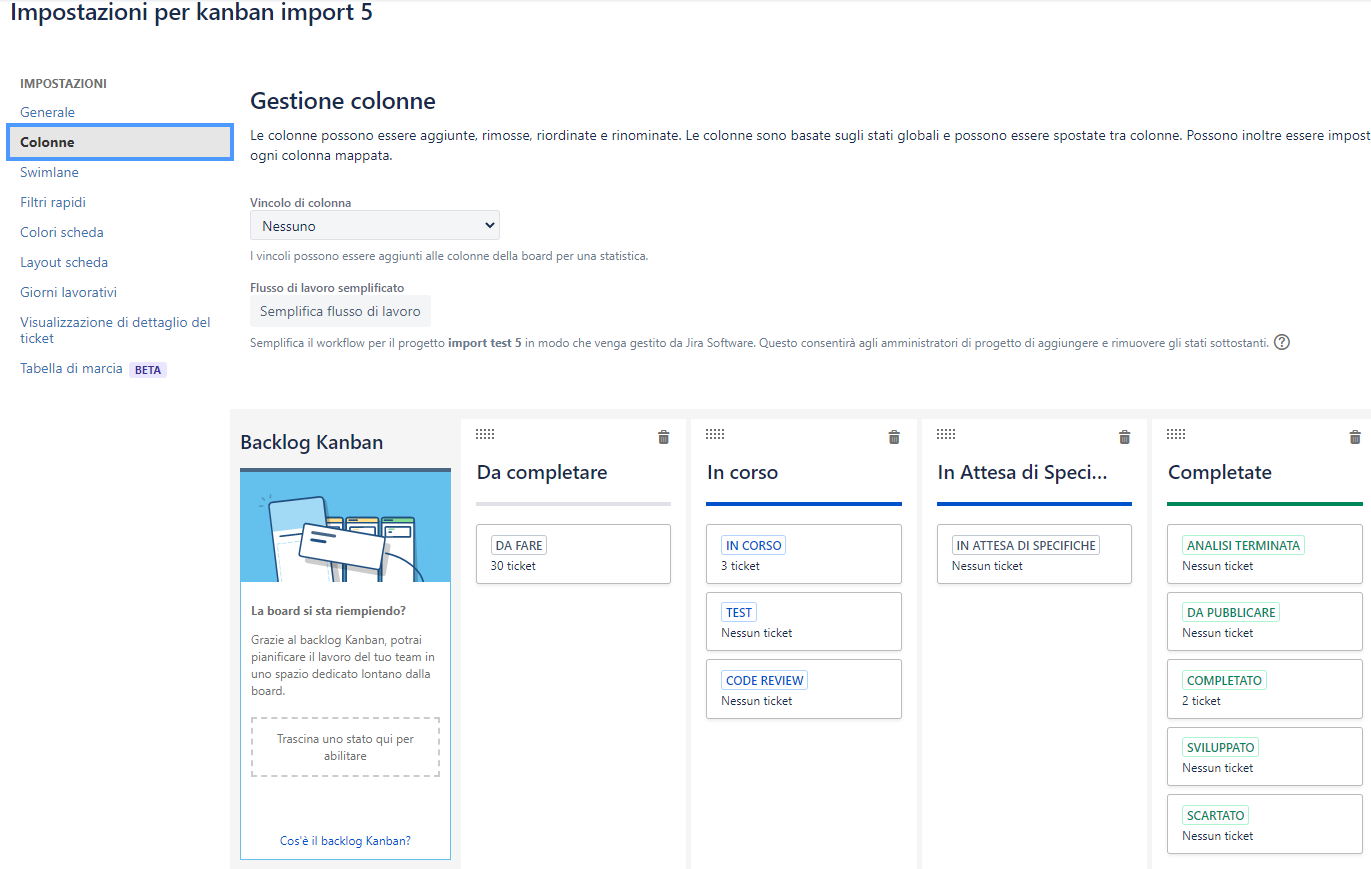Delete the Da completare column via trash icon
This screenshot has width=1371, height=869.
(x=664, y=437)
